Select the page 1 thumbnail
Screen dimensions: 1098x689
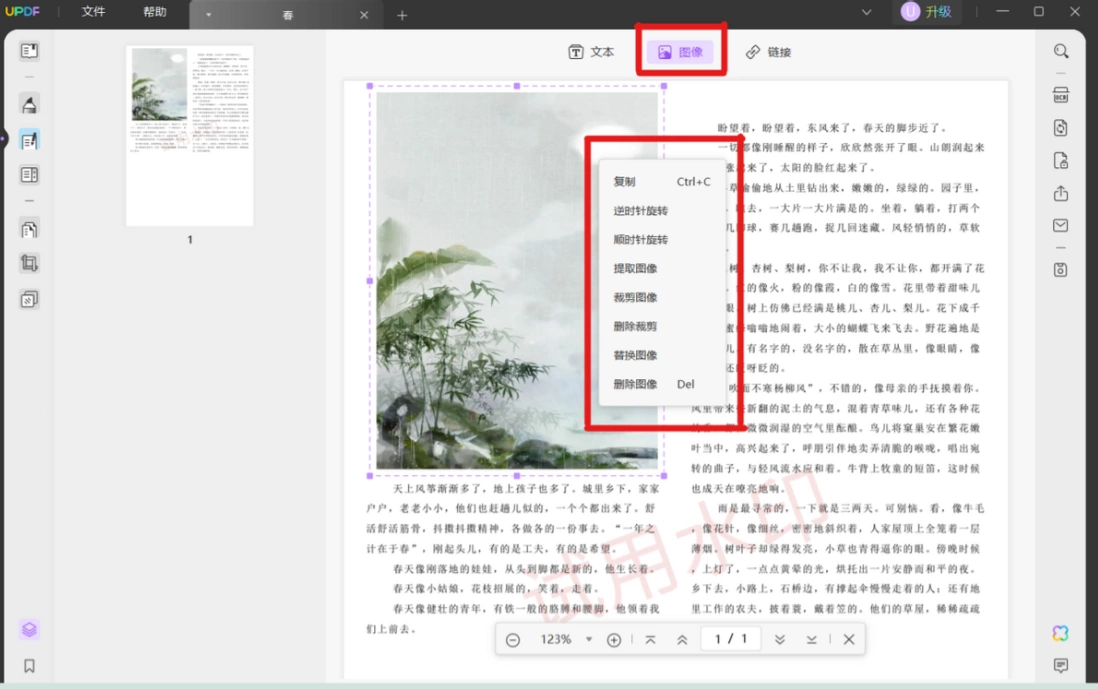190,136
